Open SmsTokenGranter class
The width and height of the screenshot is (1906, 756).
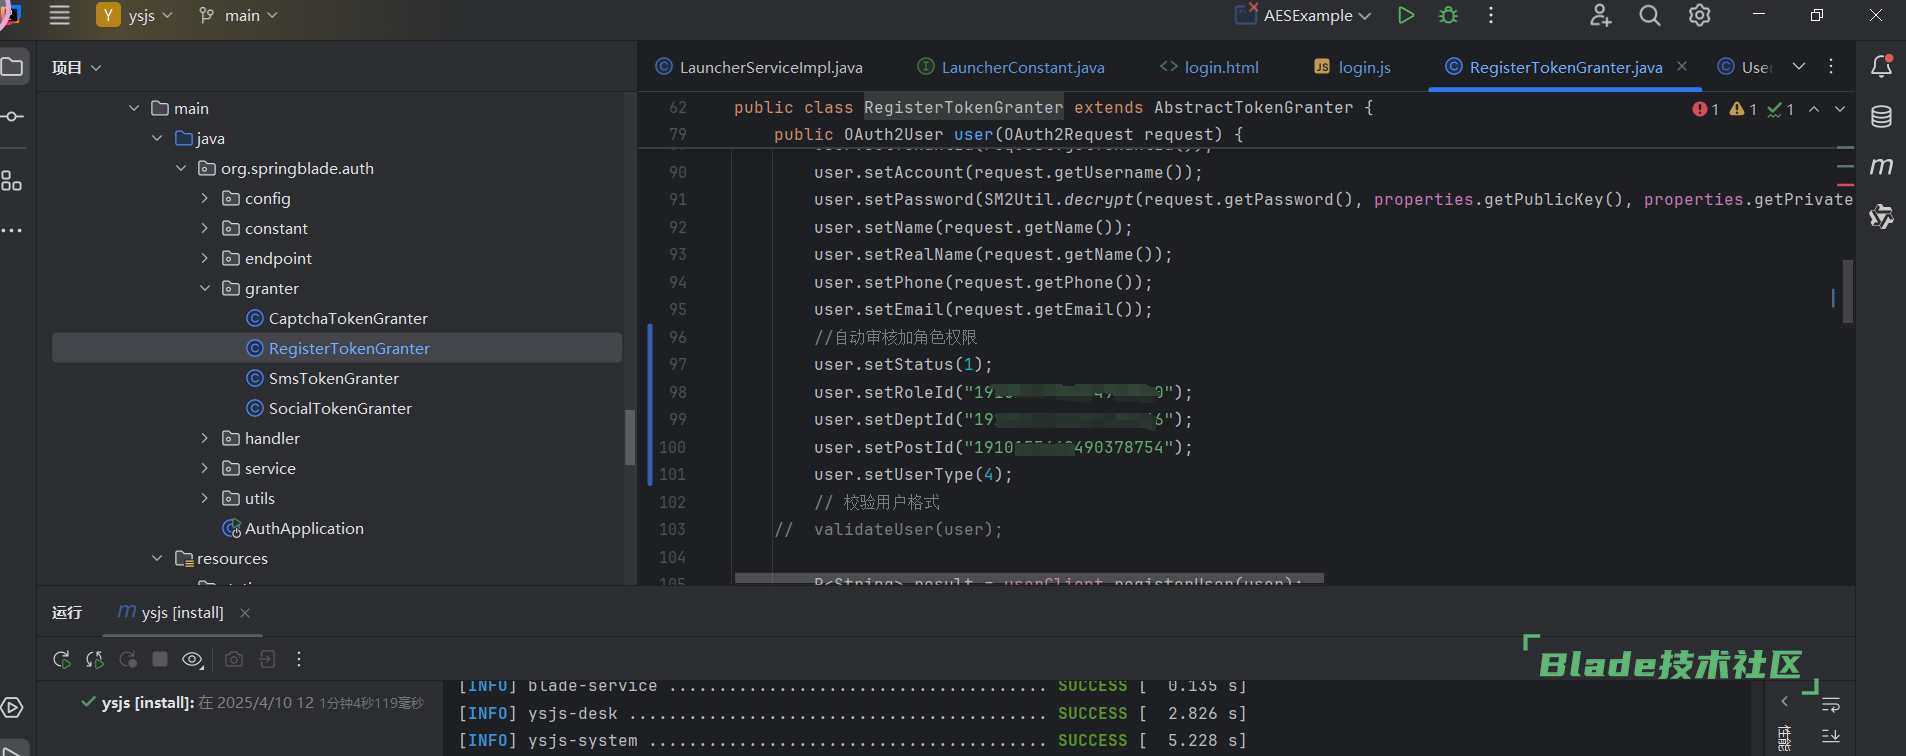click(x=322, y=378)
